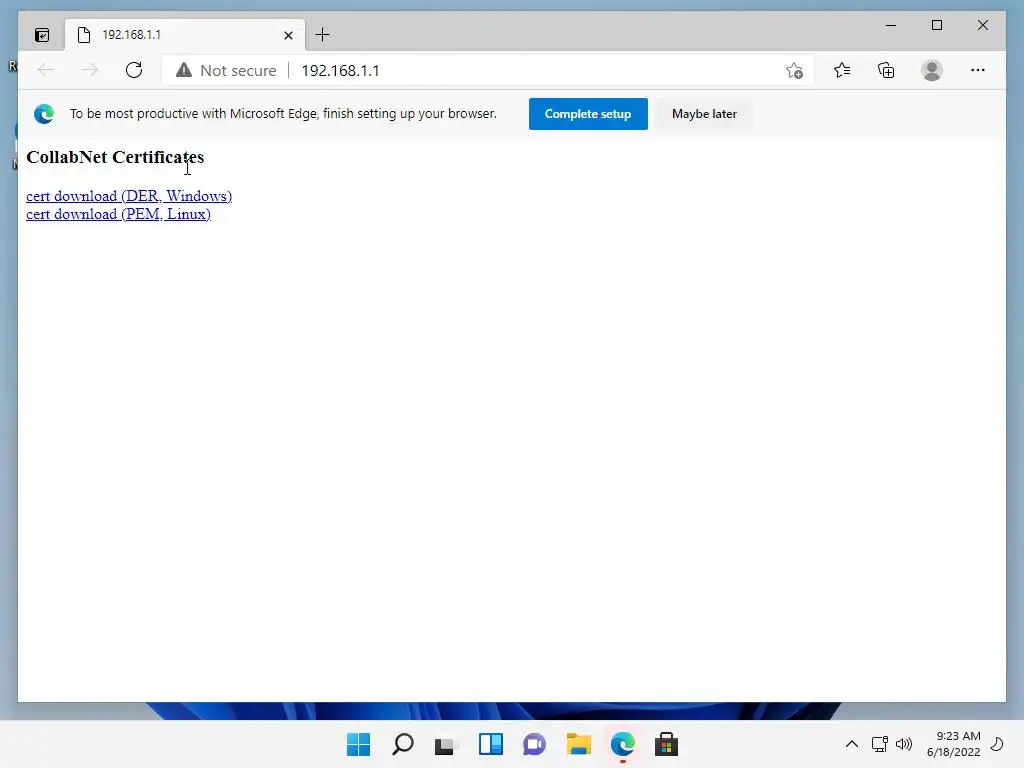This screenshot has height=768, width=1024.
Task: Add this page to favorites
Action: 794,71
